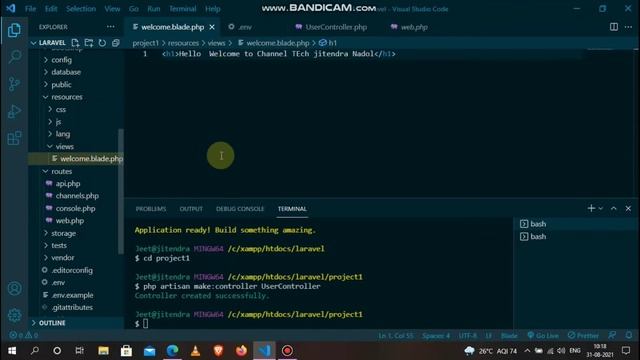Open Help menu

click(x=213, y=9)
